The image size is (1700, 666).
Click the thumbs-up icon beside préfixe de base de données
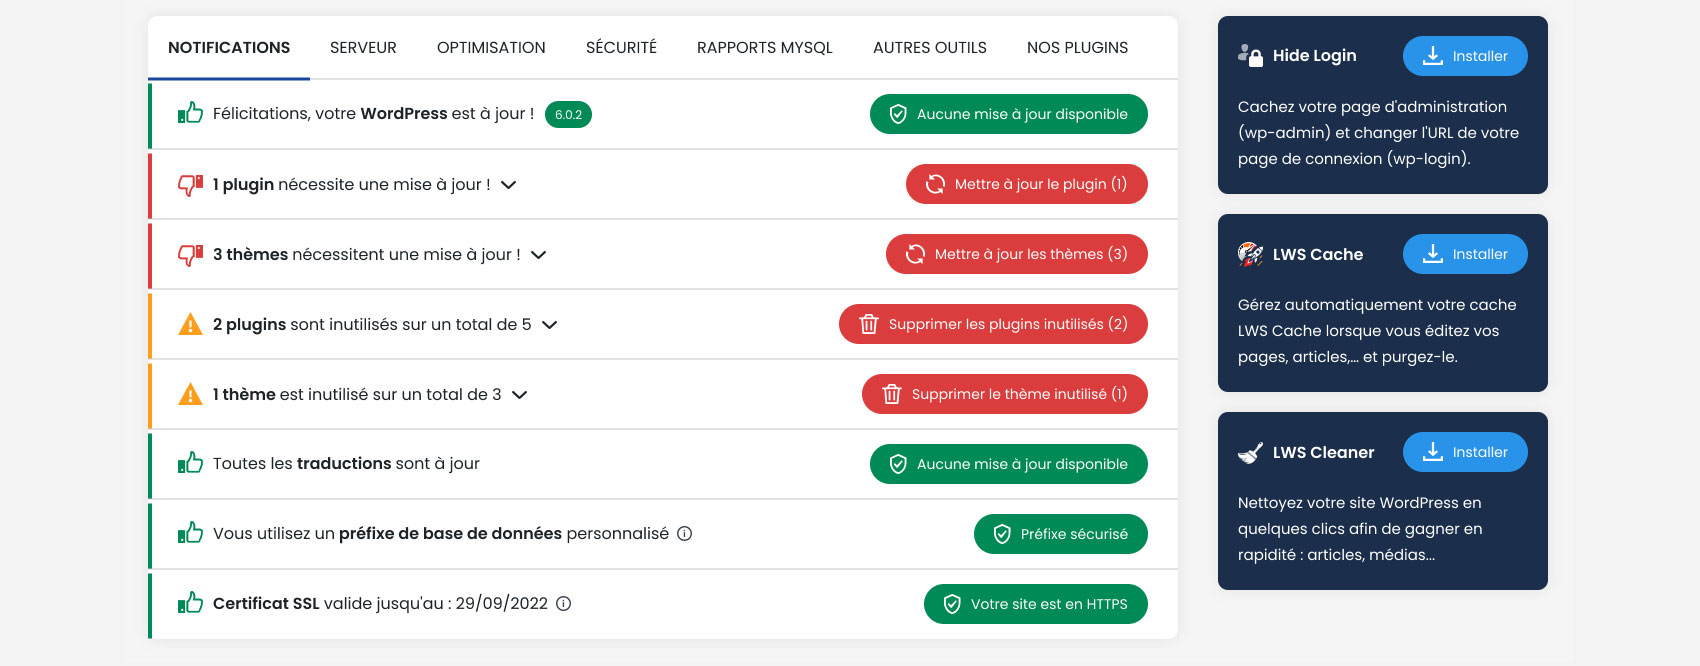(190, 533)
